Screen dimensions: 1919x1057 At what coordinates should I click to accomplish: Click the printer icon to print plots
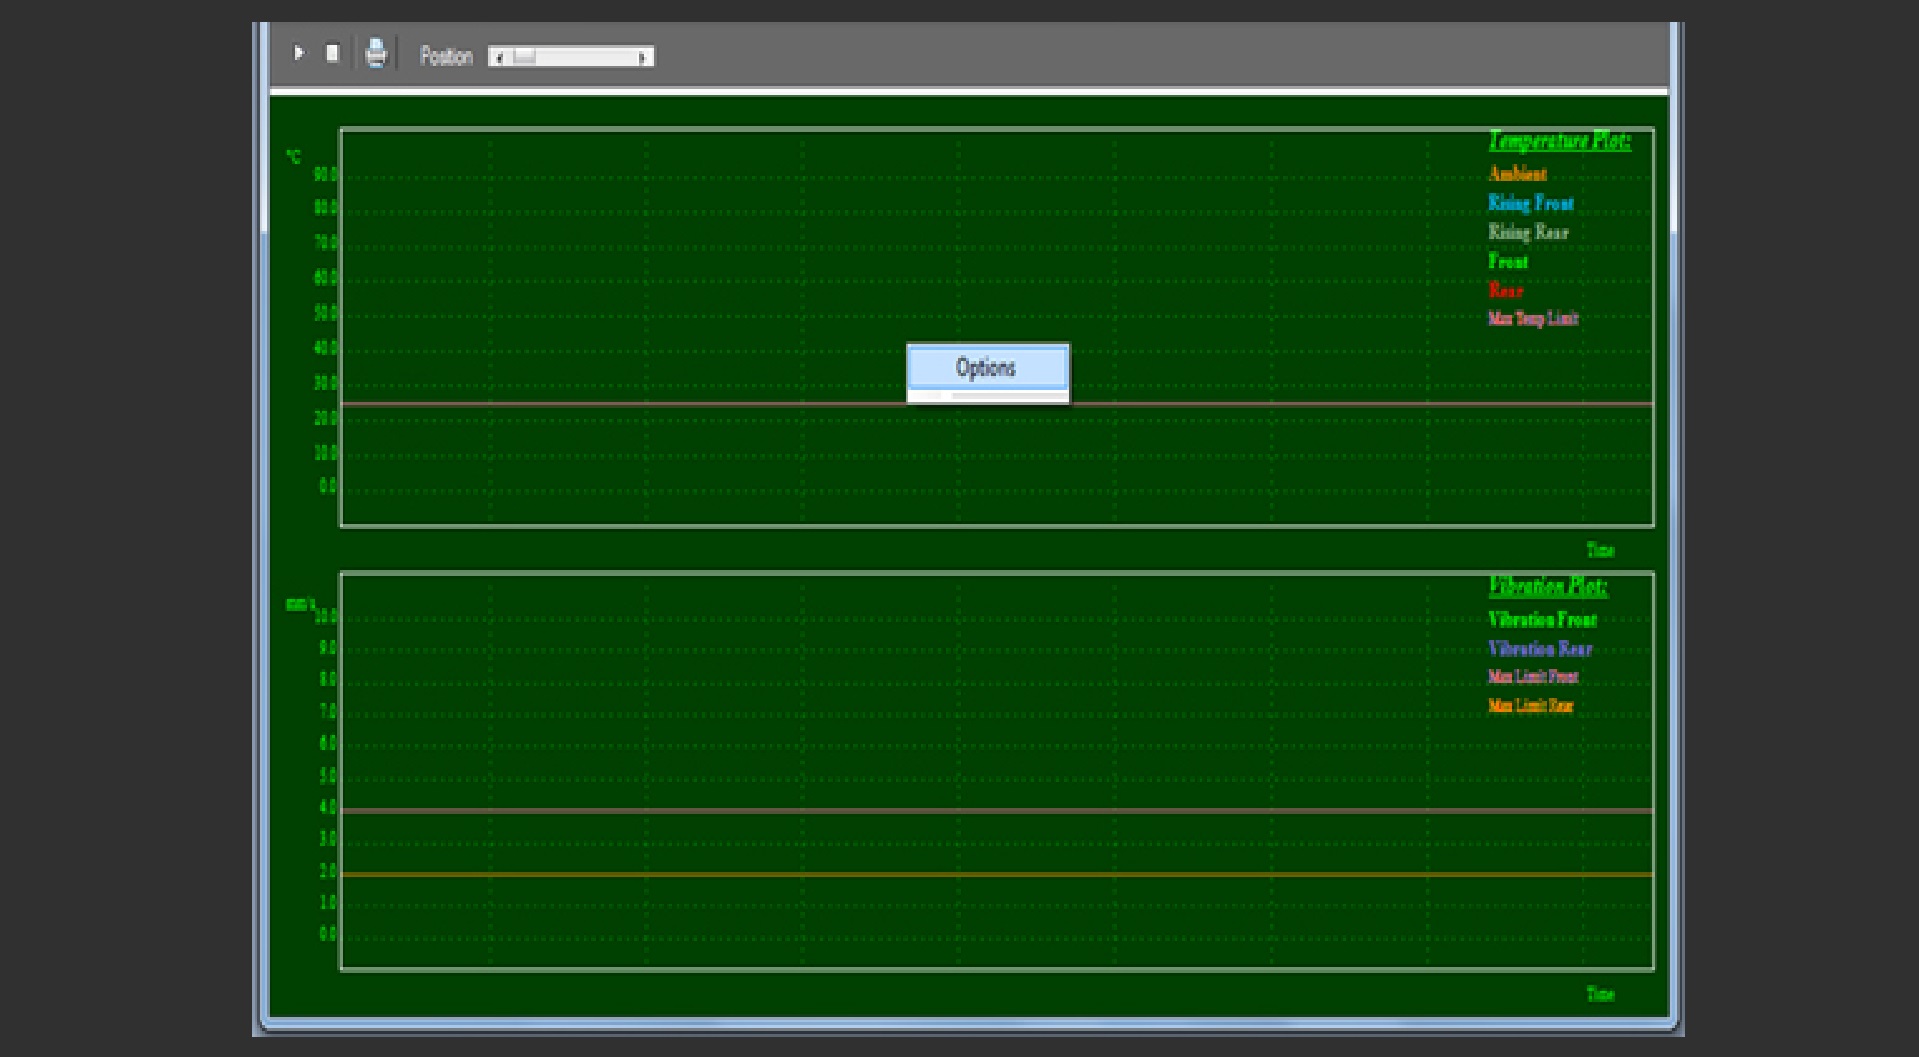tap(376, 53)
